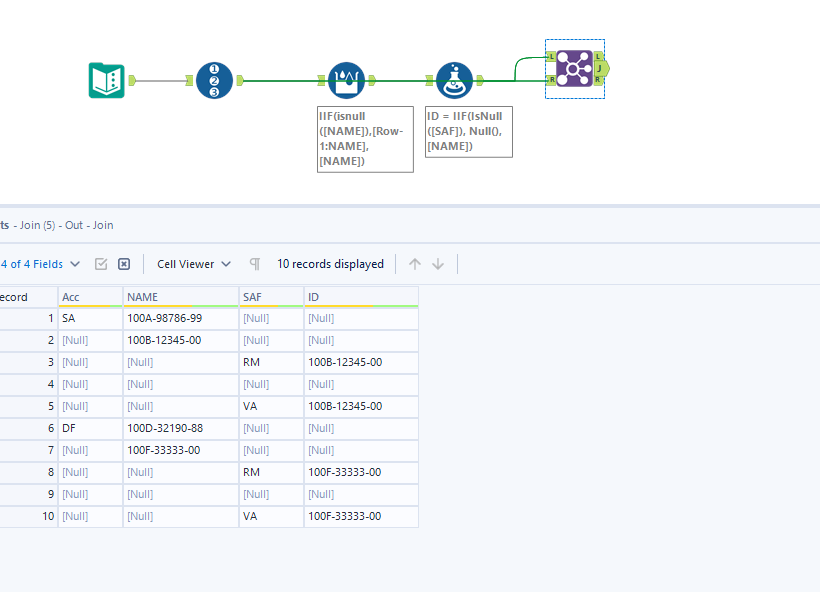The width and height of the screenshot is (820, 592).
Task: Click the deselect fields X icon
Action: coord(124,264)
